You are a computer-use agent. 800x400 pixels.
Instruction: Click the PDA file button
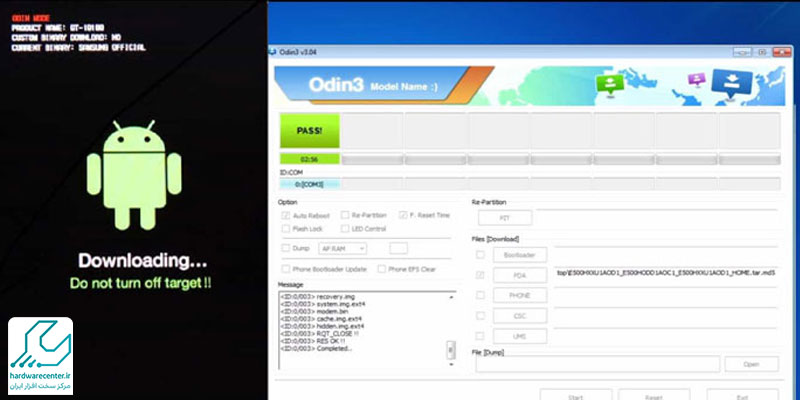tap(520, 275)
